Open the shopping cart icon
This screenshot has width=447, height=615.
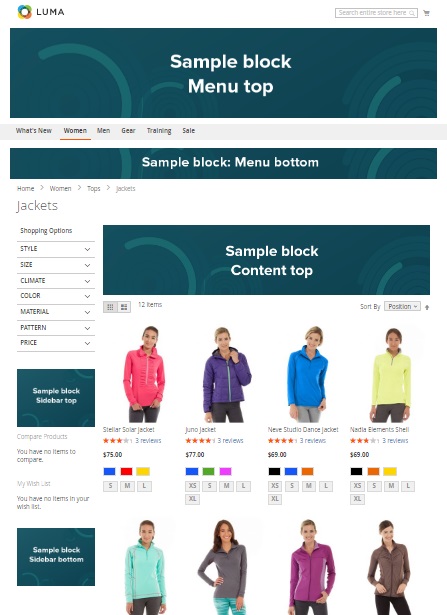tap(427, 13)
